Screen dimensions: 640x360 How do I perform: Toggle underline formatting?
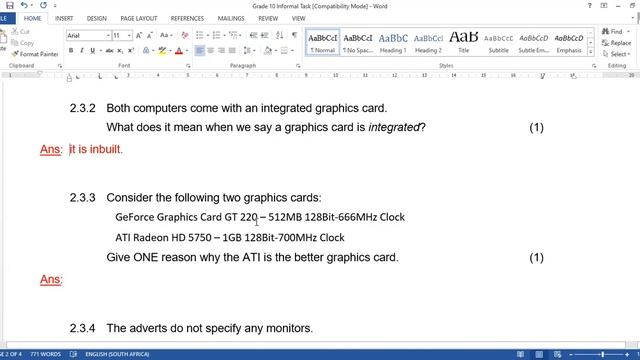click(x=93, y=51)
